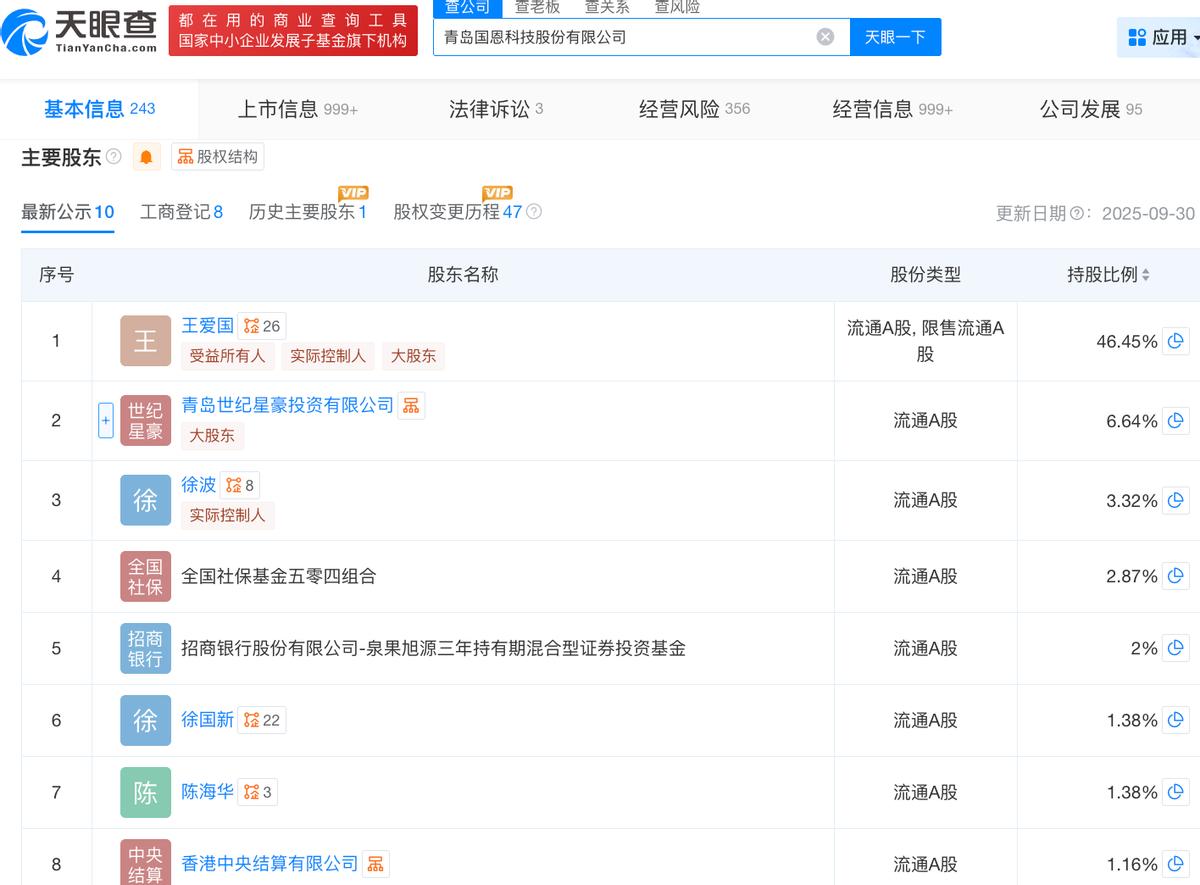Open the 股权结构 chart button
Viewport: 1200px width, 885px height.
(x=217, y=157)
